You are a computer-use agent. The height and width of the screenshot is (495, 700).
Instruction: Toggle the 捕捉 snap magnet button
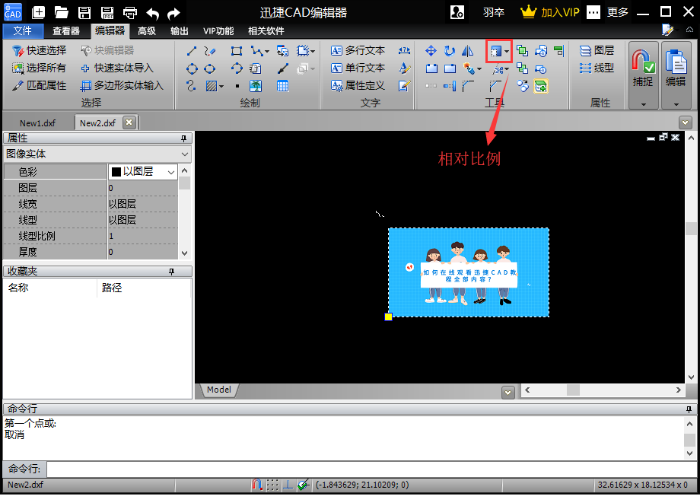pyautogui.click(x=643, y=67)
